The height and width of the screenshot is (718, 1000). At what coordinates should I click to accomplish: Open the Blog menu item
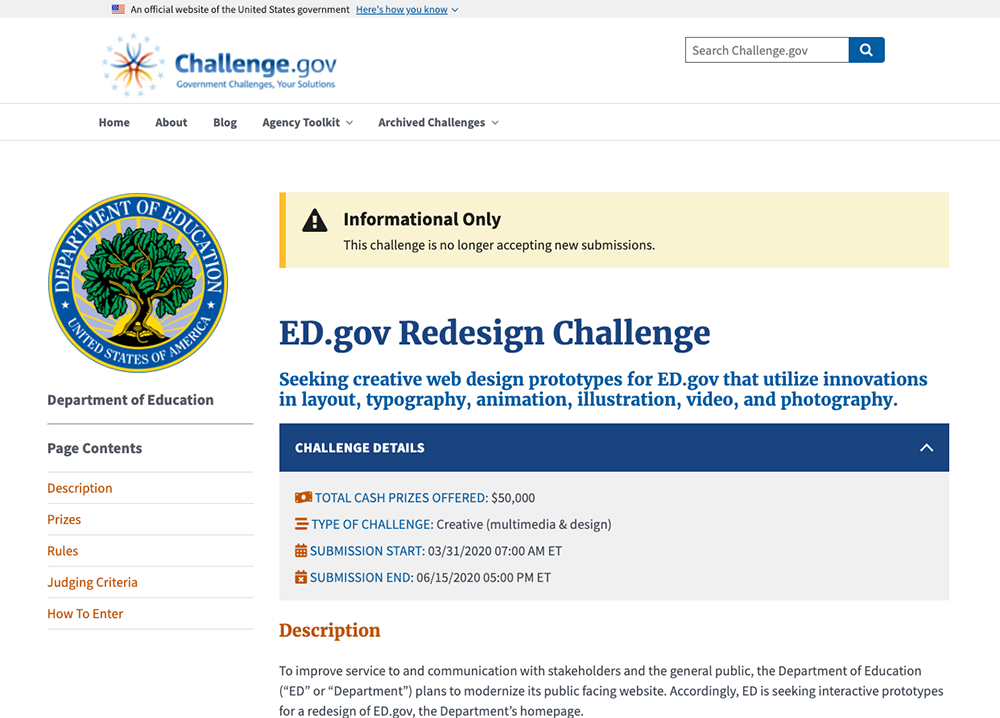225,122
